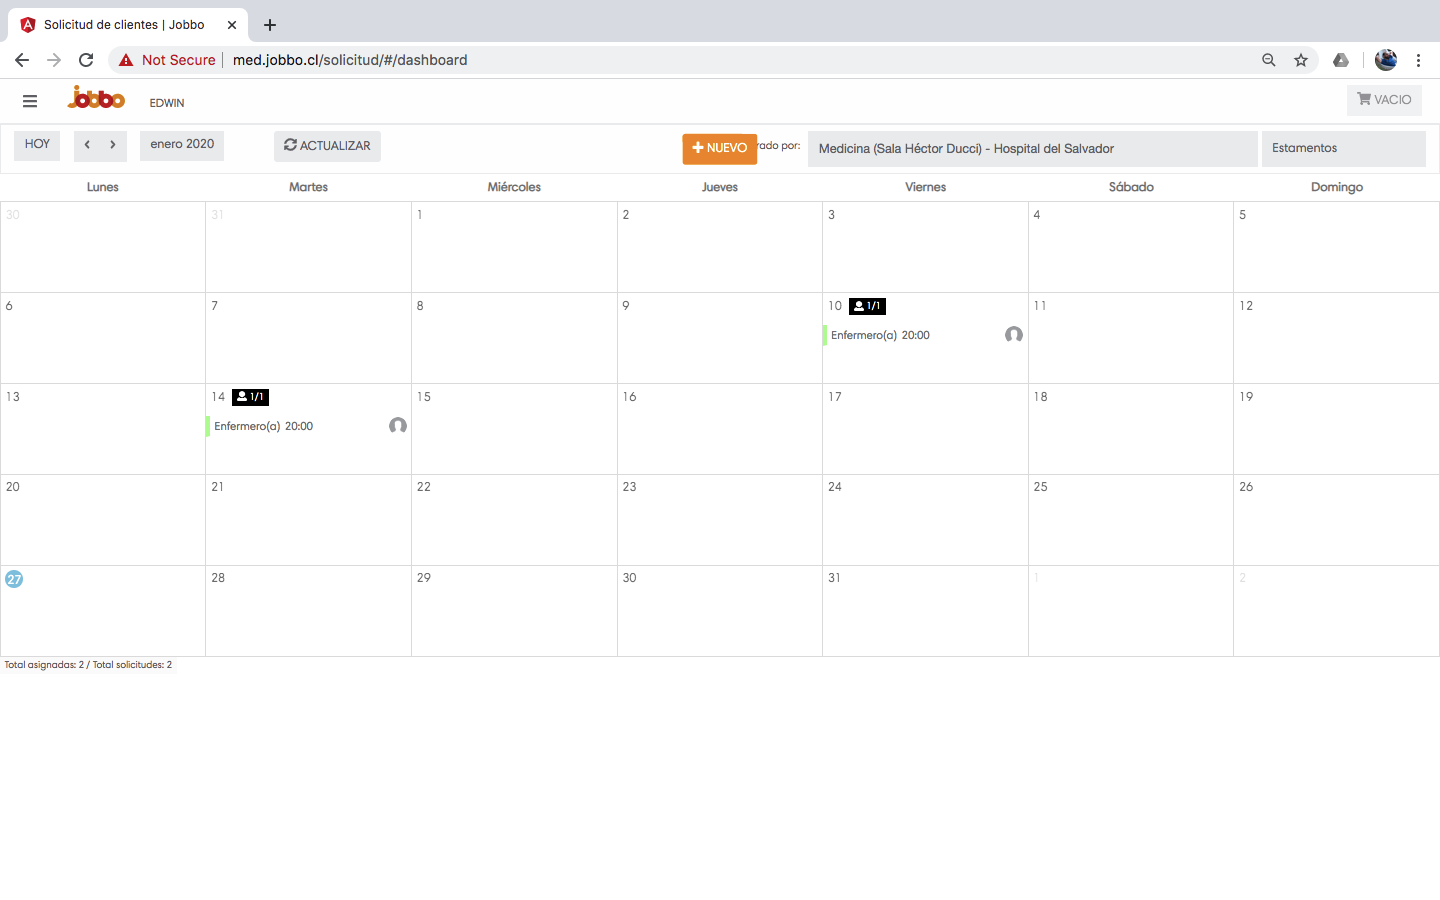Screen dimensions: 1440x900
Task: Bookmark this page with star icon
Action: pyautogui.click(x=1301, y=60)
